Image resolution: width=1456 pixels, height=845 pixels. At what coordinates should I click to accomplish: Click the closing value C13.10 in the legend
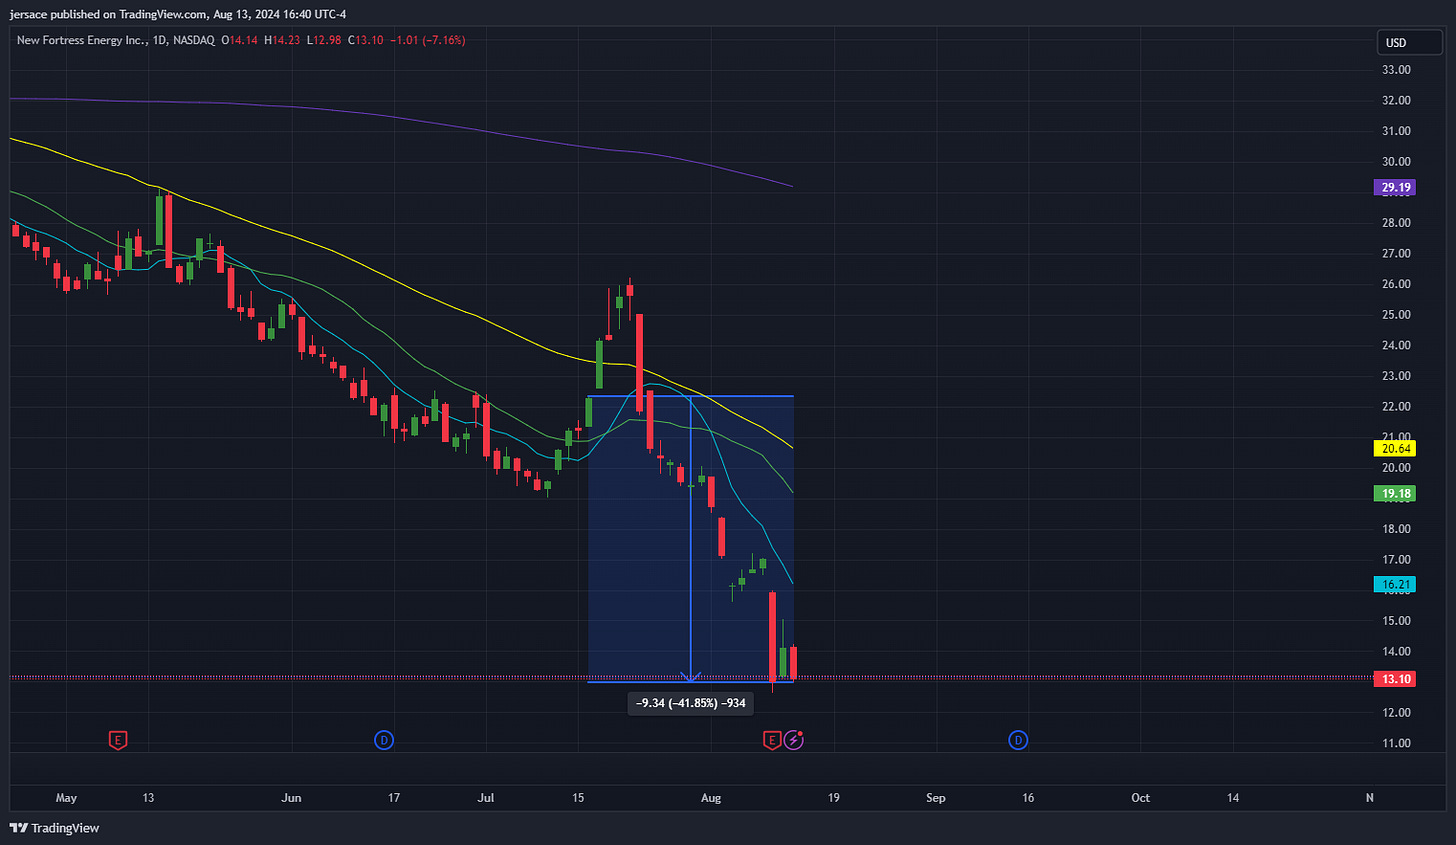[366, 40]
